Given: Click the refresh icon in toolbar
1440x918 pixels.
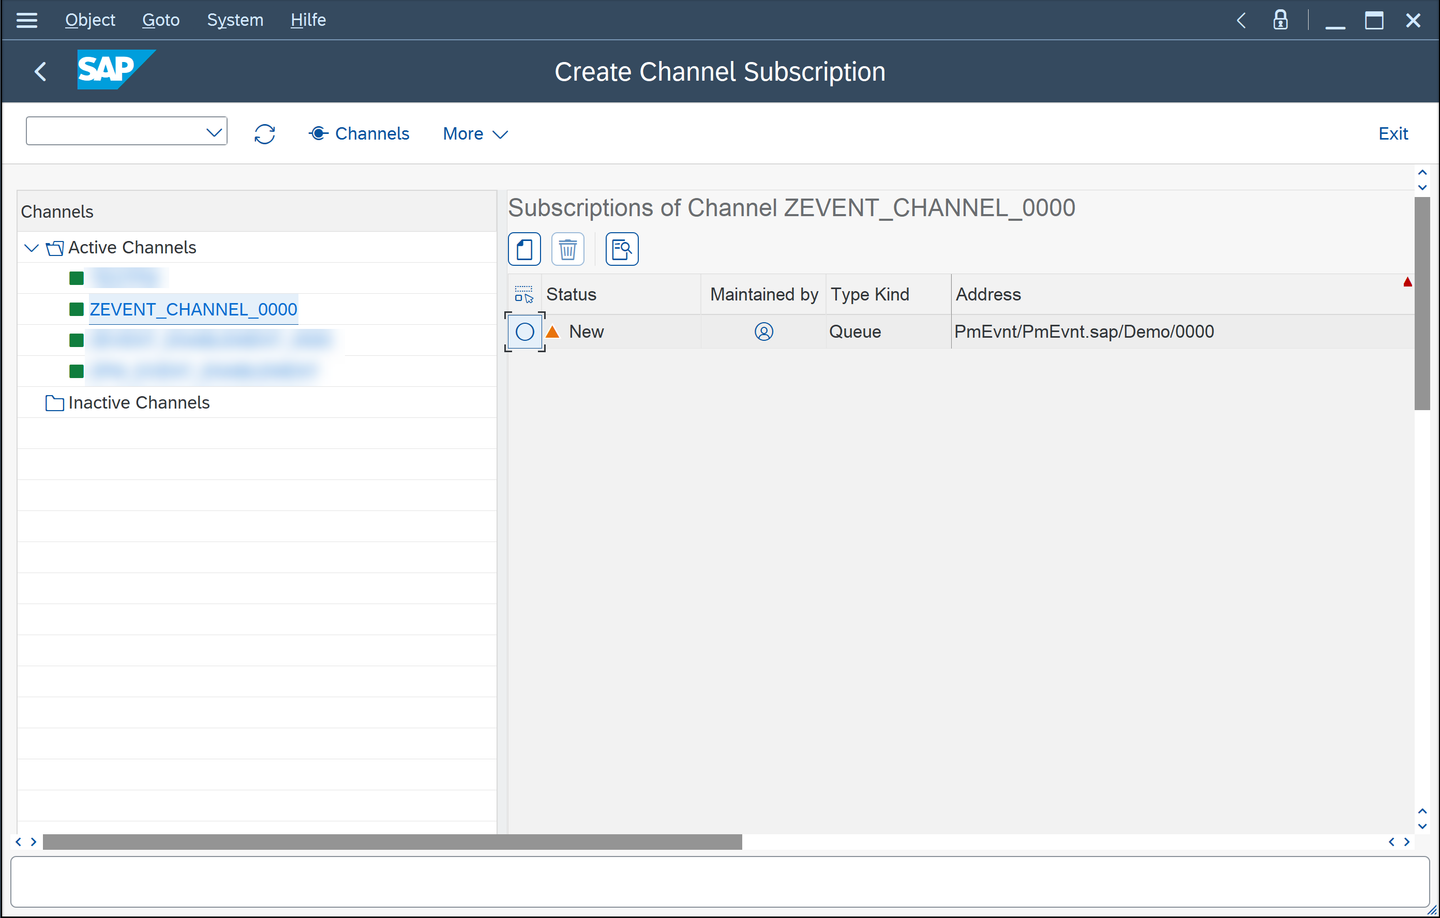Looking at the screenshot, I should [265, 134].
